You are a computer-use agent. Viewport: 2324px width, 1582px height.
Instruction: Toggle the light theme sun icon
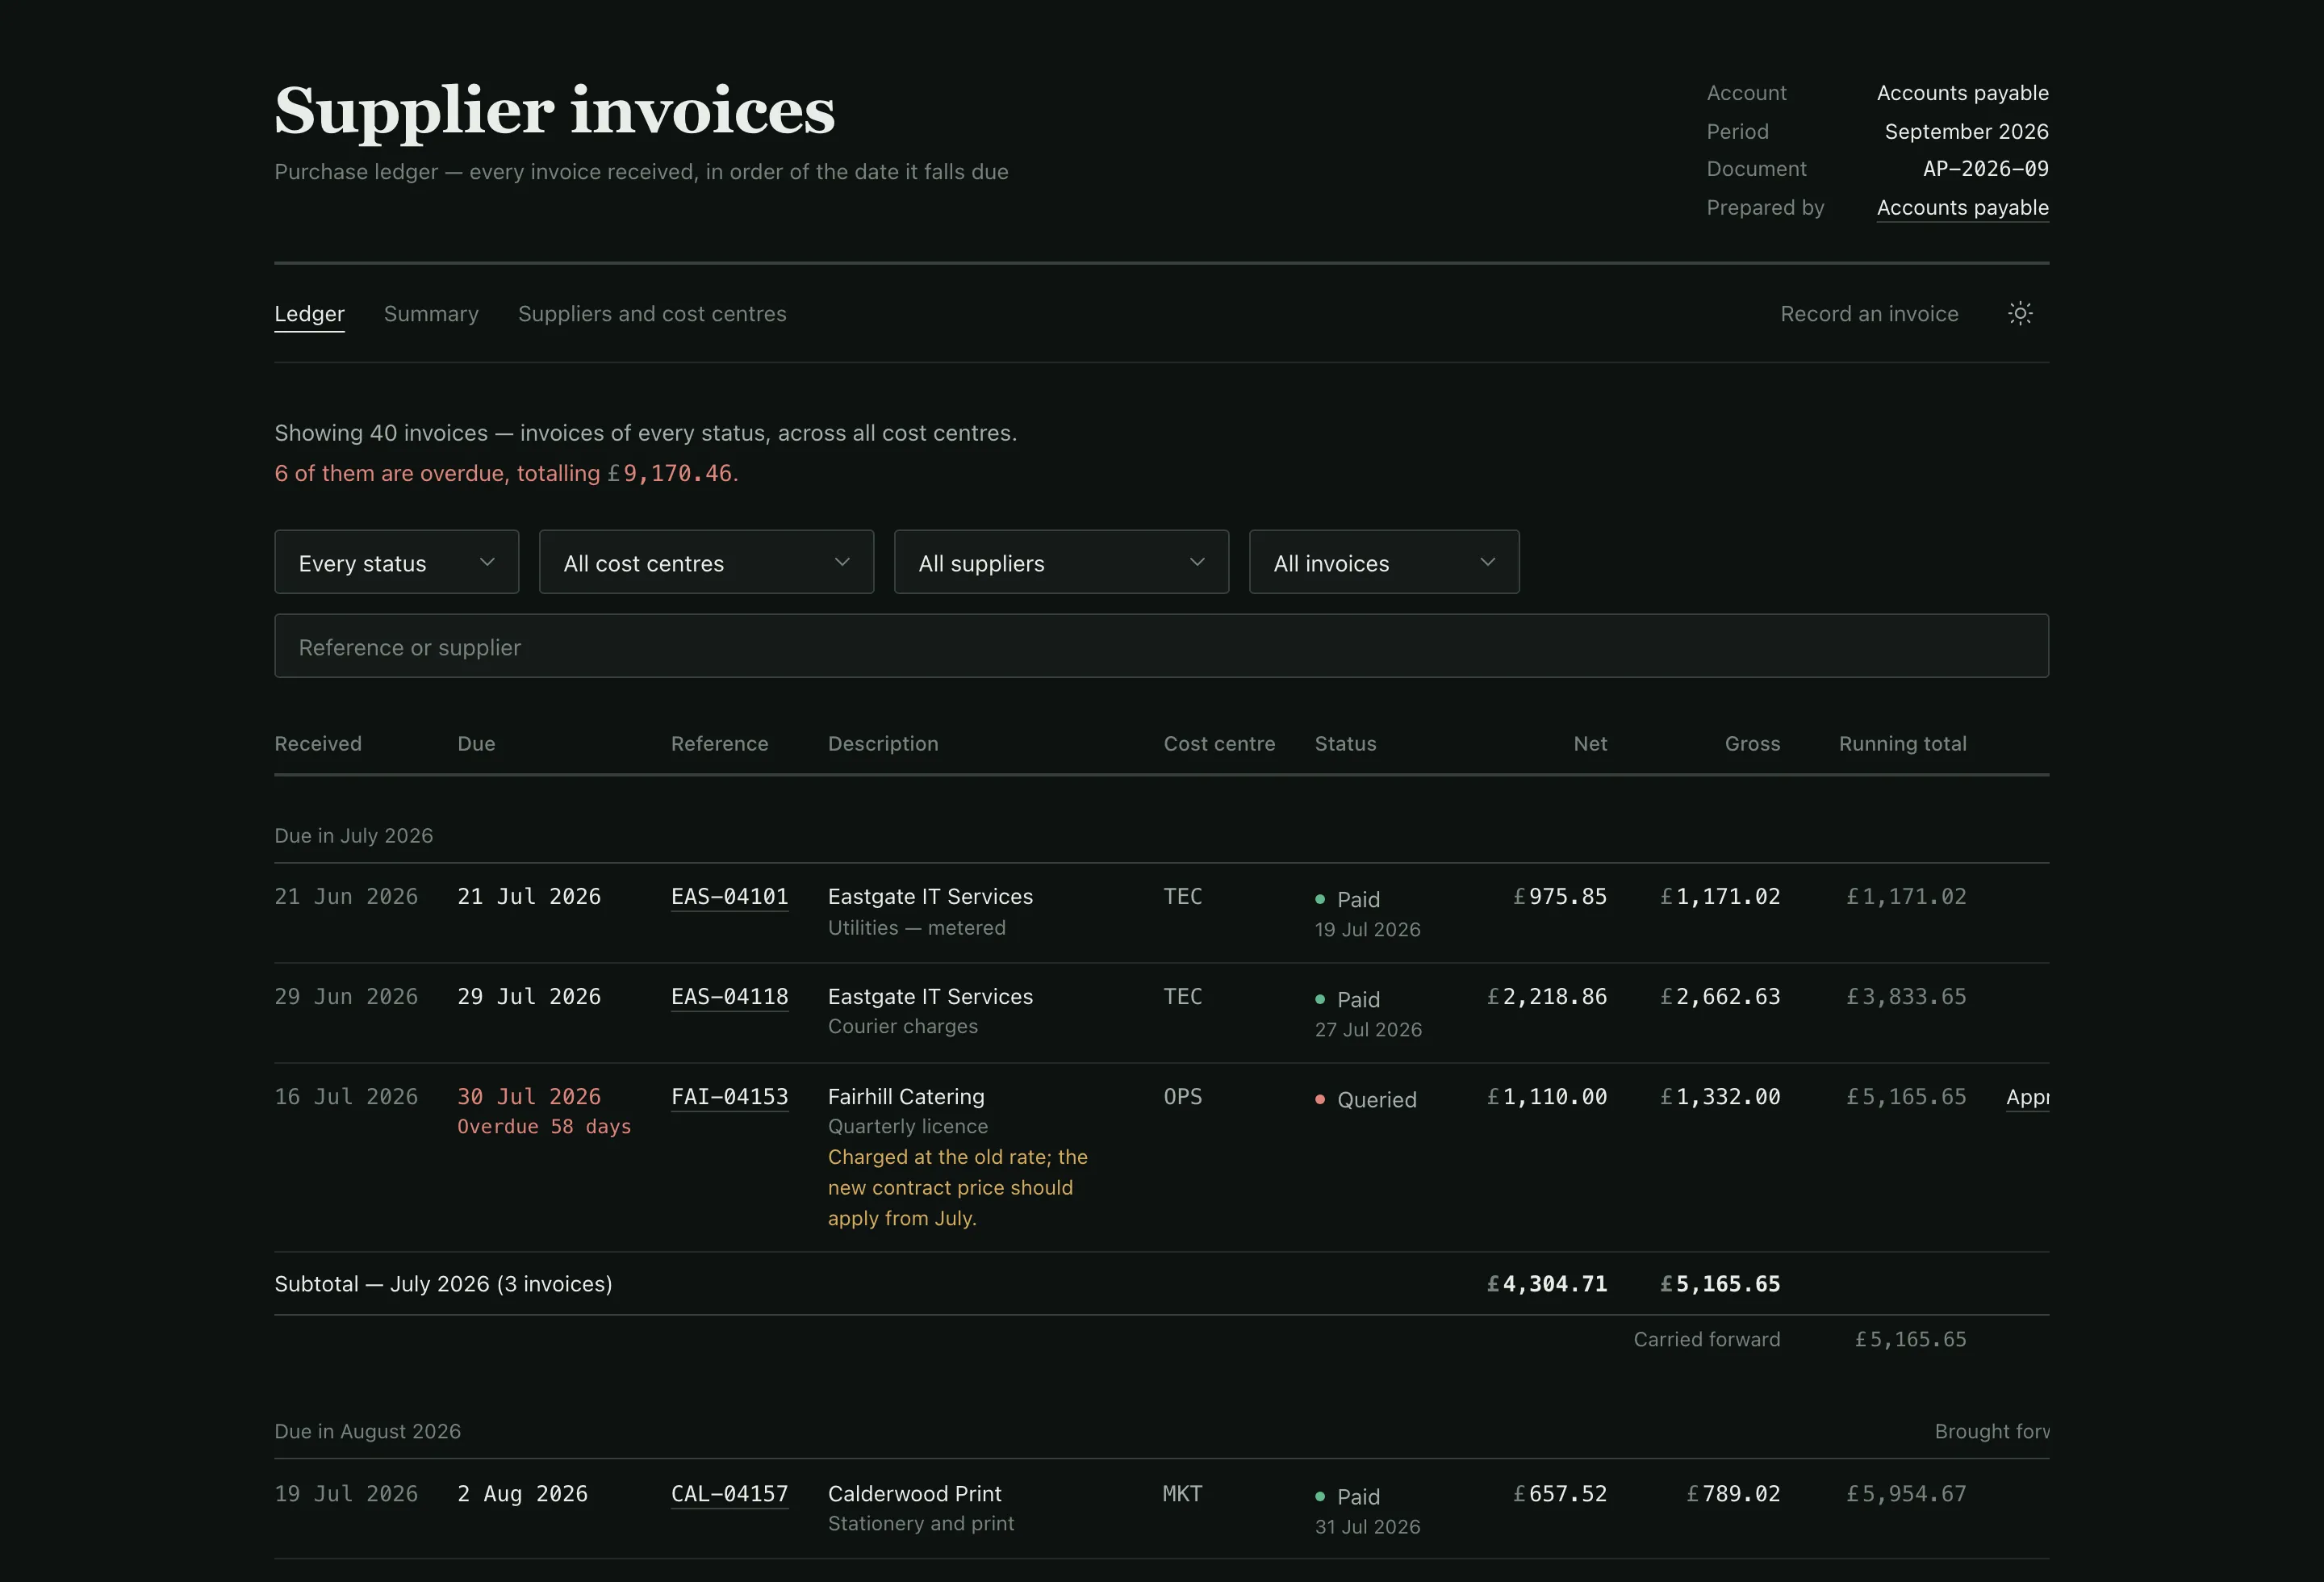pos(2020,314)
